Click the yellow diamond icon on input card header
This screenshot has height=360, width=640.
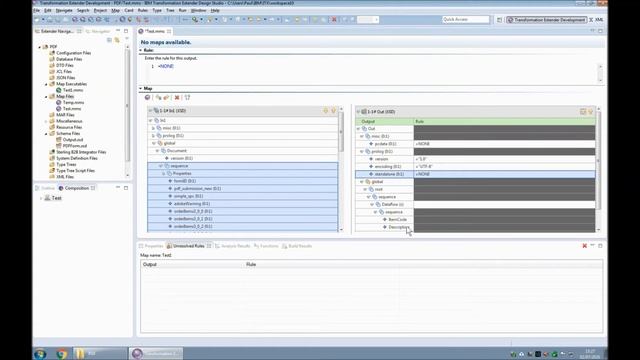coord(326,111)
